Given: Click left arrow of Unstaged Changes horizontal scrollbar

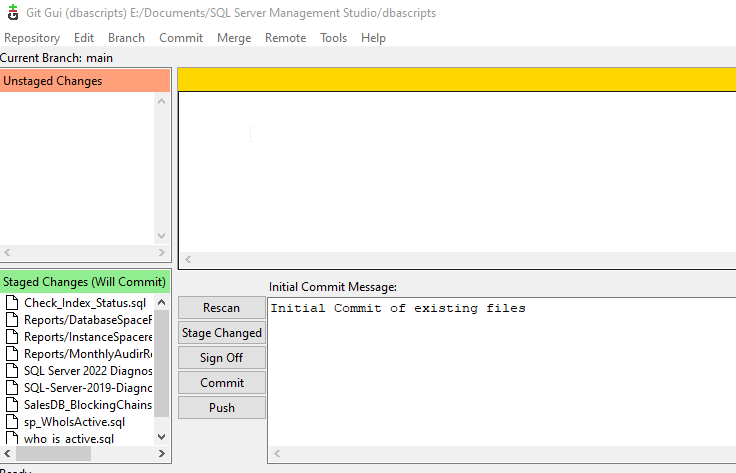Looking at the screenshot, I should pos(7,252).
